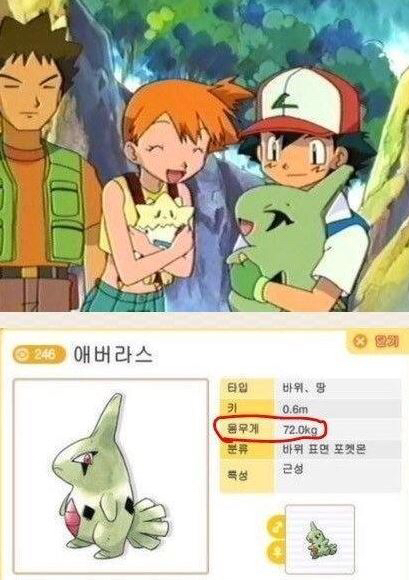
Task: Click the Pokémon name 애버라스
Action: (113, 354)
